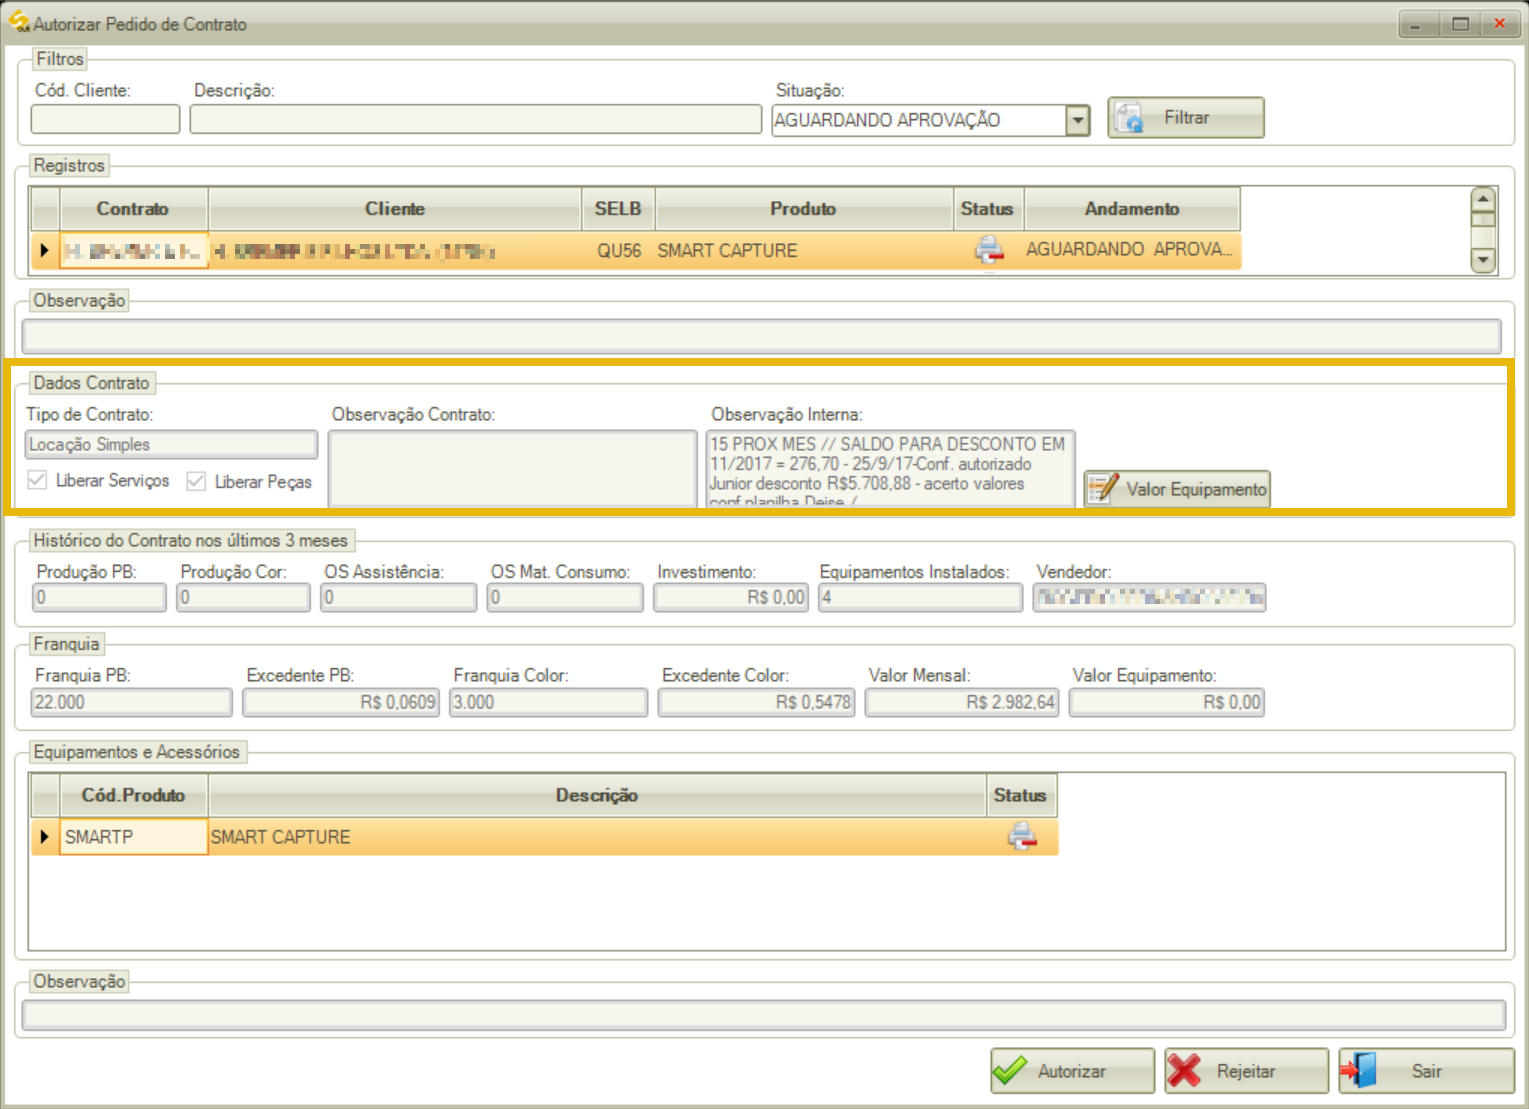
Task: Click the exit door icon on Sair
Action: (x=1359, y=1070)
